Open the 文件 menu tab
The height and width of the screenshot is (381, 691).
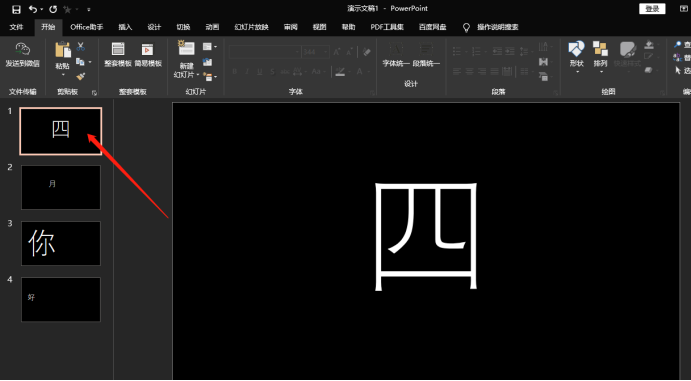16,27
